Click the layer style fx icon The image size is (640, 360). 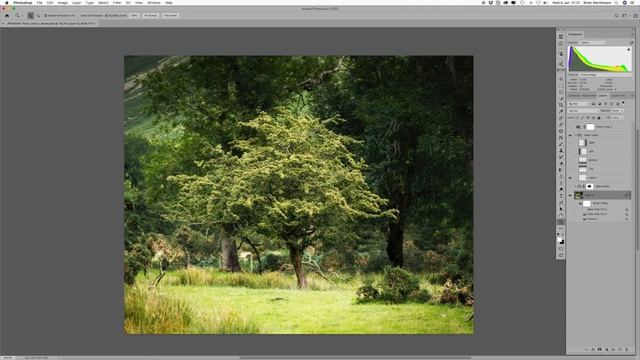click(x=593, y=349)
